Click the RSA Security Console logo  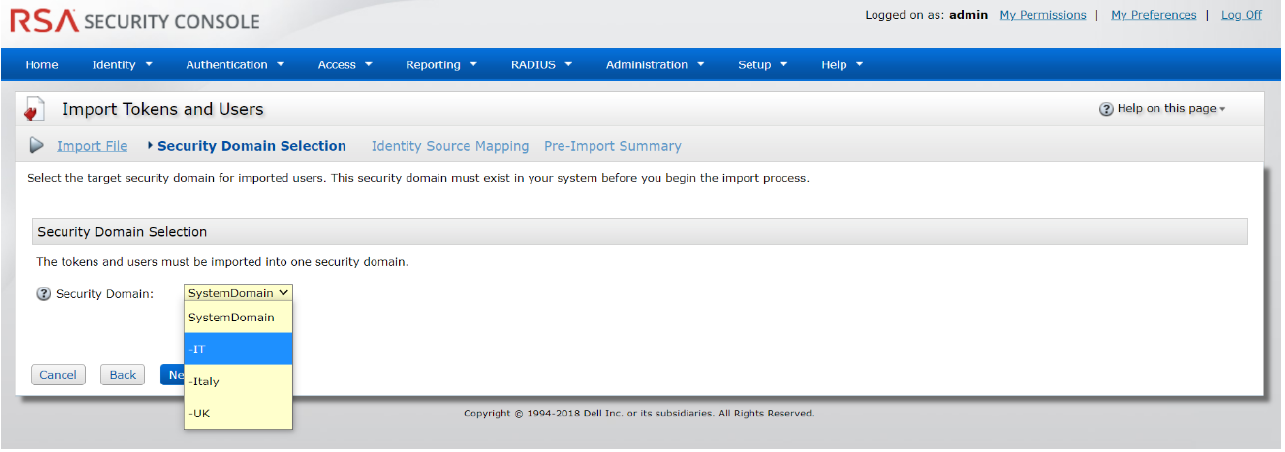click(135, 21)
